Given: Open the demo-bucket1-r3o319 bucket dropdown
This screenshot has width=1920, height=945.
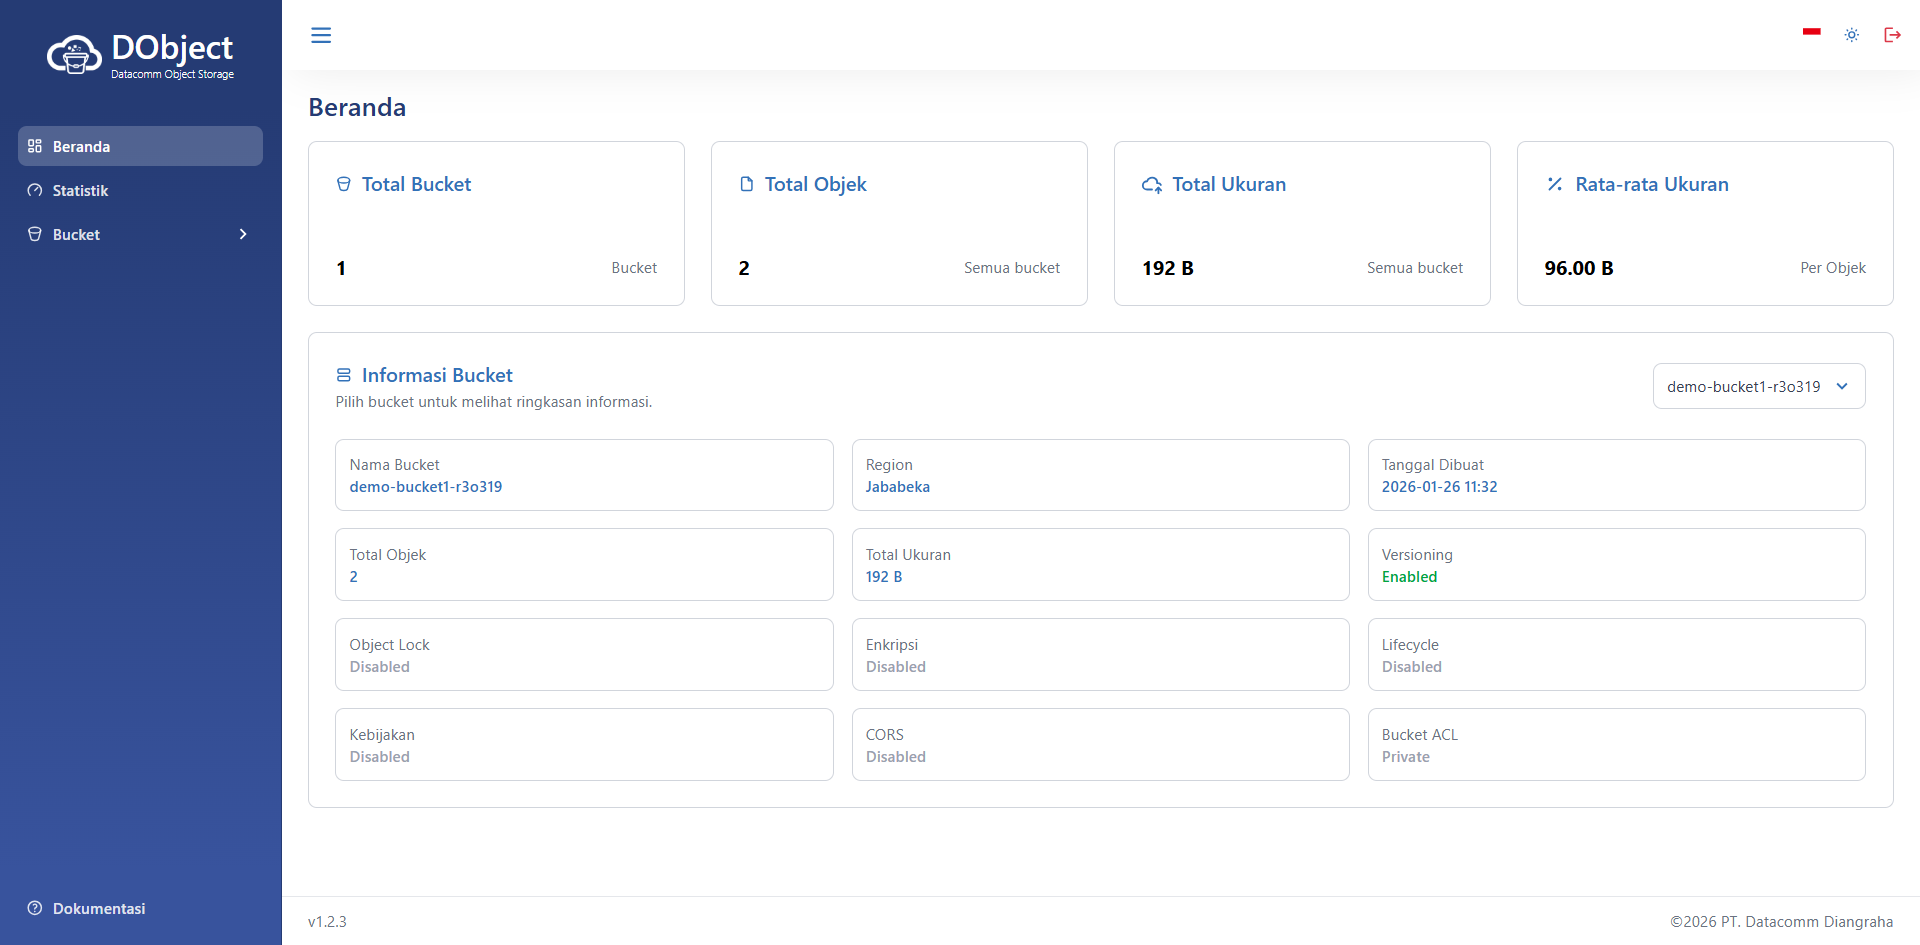Looking at the screenshot, I should 1743,387.
